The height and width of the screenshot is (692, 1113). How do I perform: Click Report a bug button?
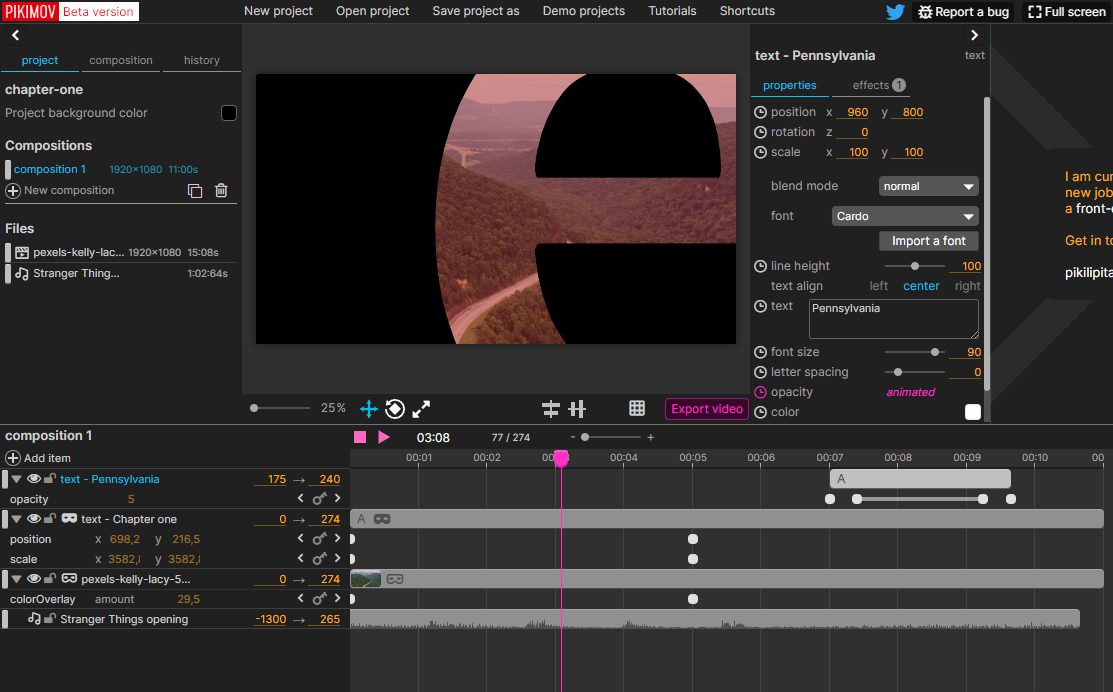(963, 11)
